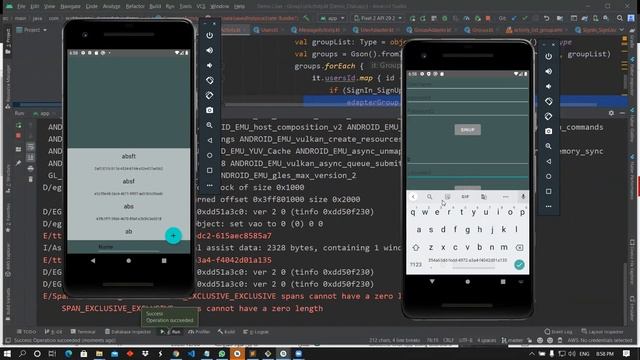Show hidden editor tabs overflow chevron
This screenshot has height=360, width=640.
[x=622, y=30]
